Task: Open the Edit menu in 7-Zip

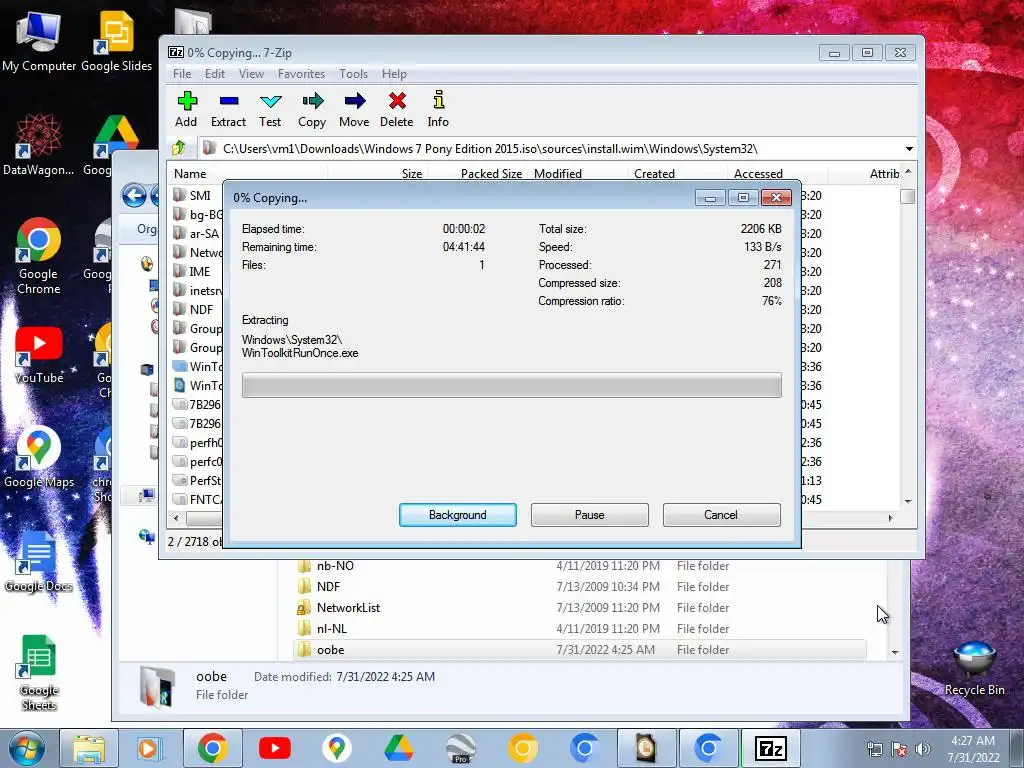Action: 214,74
